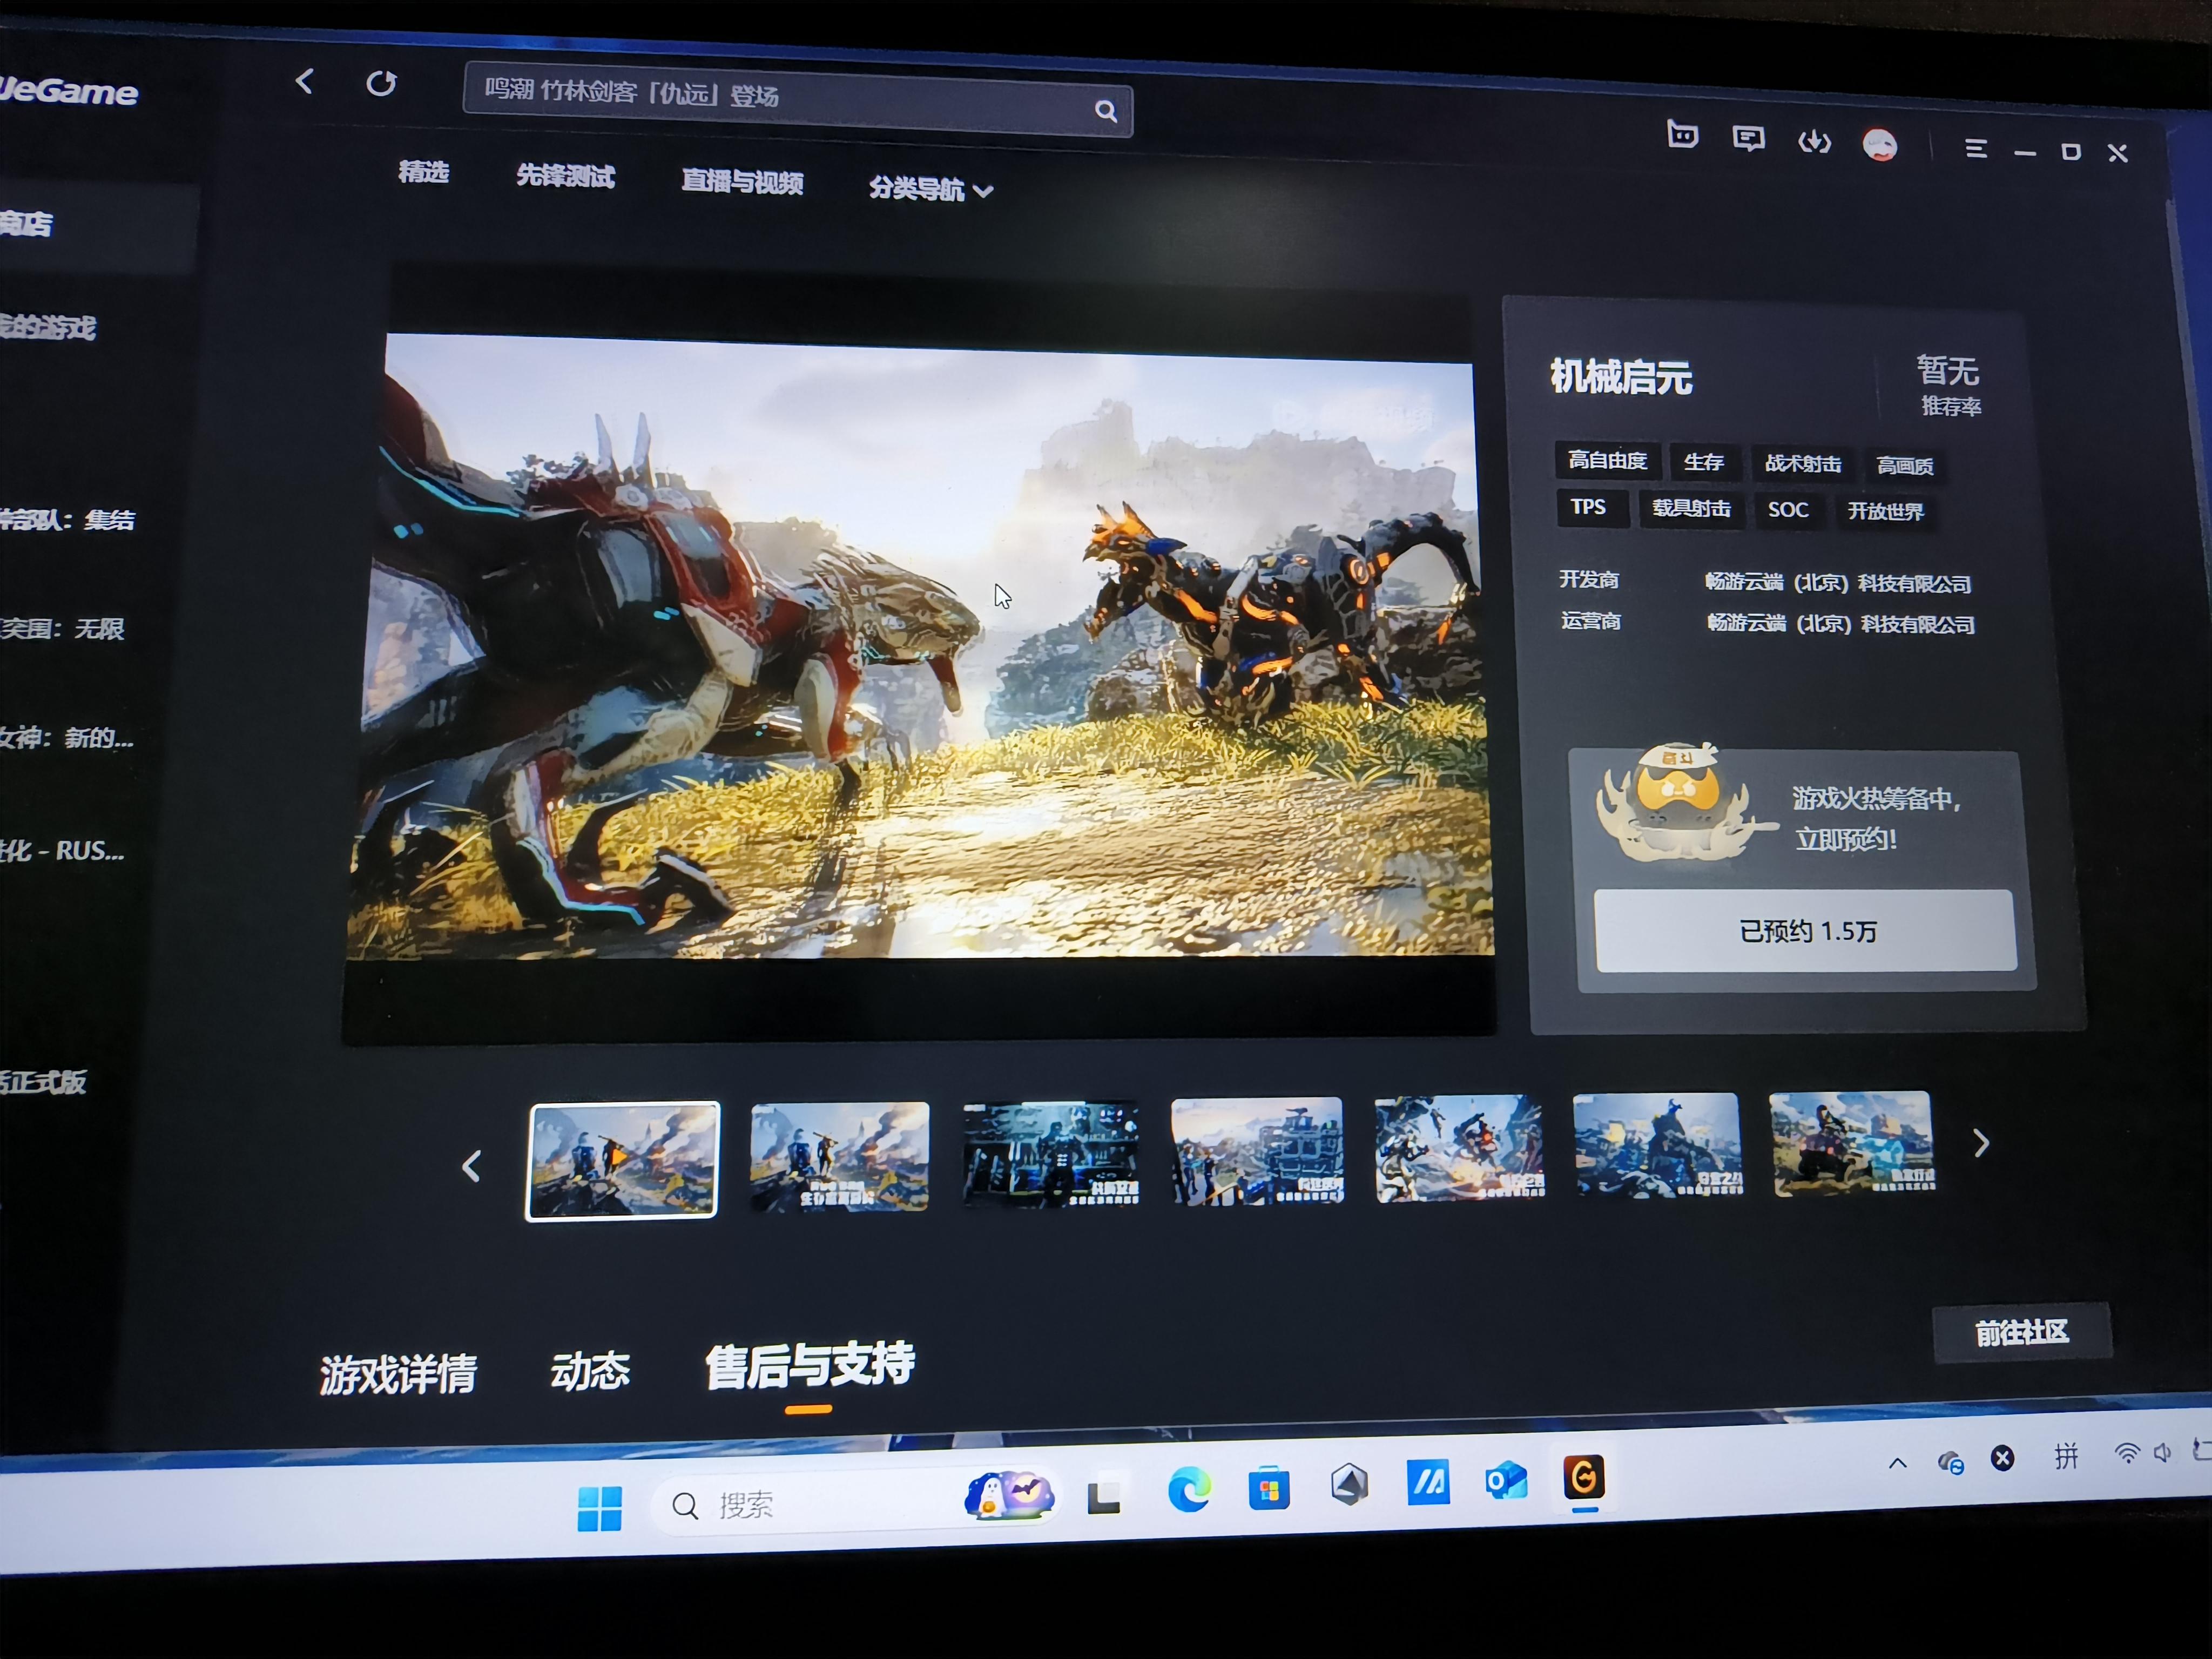Expand the 分类导航 dropdown
Screen dimensions: 2212x1659
(x=930, y=189)
